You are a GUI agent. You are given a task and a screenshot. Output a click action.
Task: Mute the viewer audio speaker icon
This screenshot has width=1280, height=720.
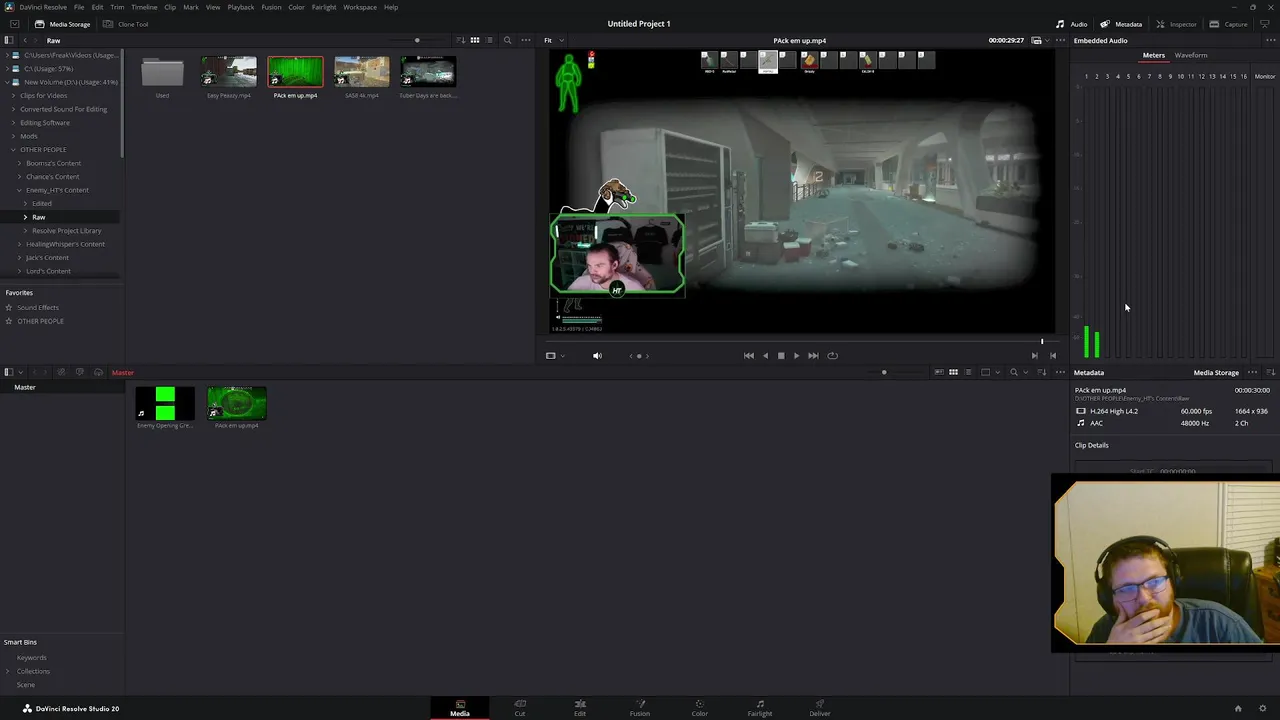tap(597, 355)
